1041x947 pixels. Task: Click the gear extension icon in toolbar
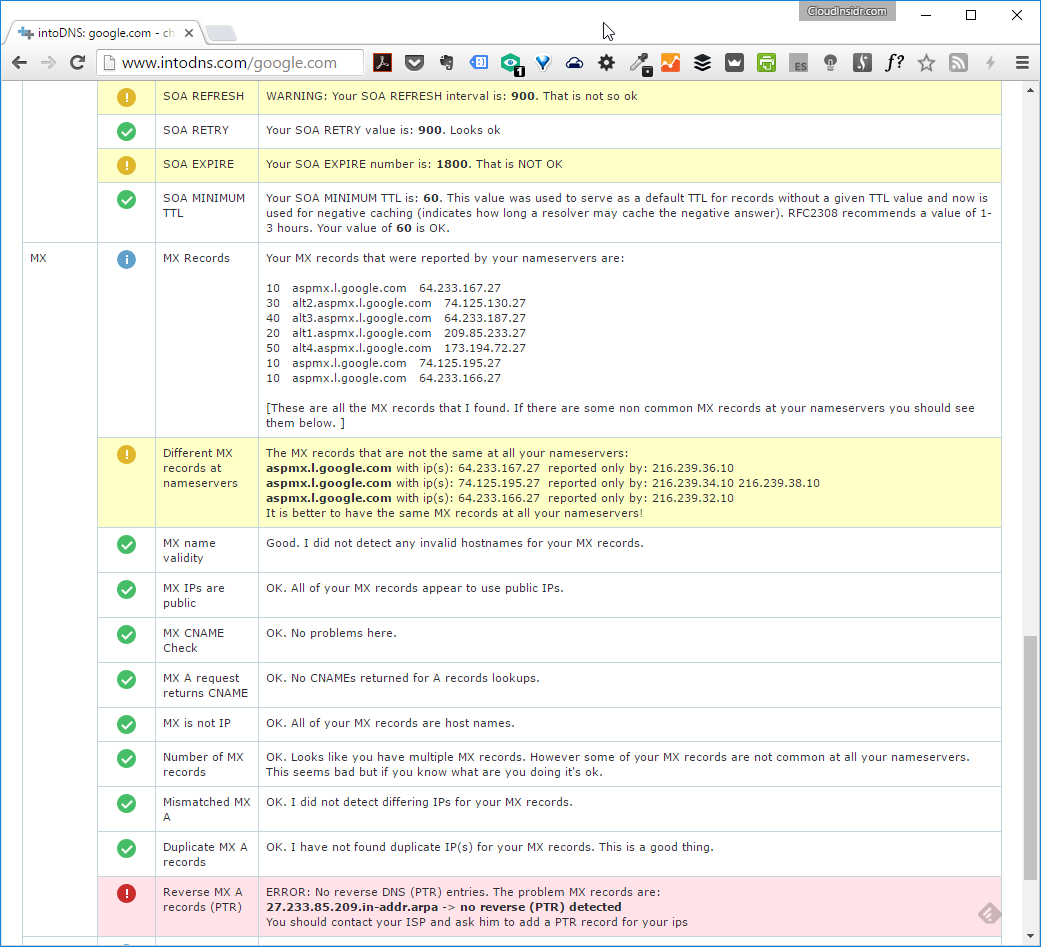coord(606,63)
